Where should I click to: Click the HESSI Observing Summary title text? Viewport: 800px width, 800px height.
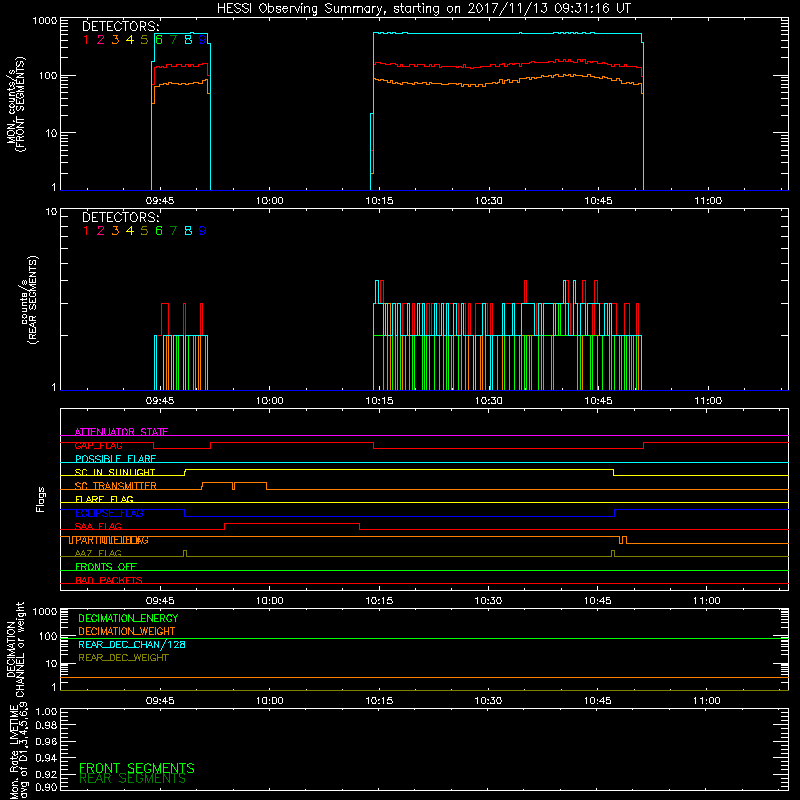[424, 9]
